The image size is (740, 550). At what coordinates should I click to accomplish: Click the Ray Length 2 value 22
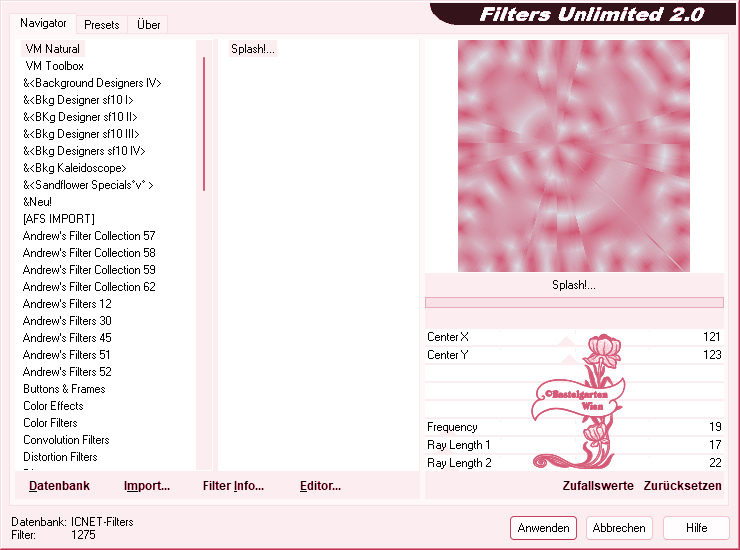pos(715,463)
